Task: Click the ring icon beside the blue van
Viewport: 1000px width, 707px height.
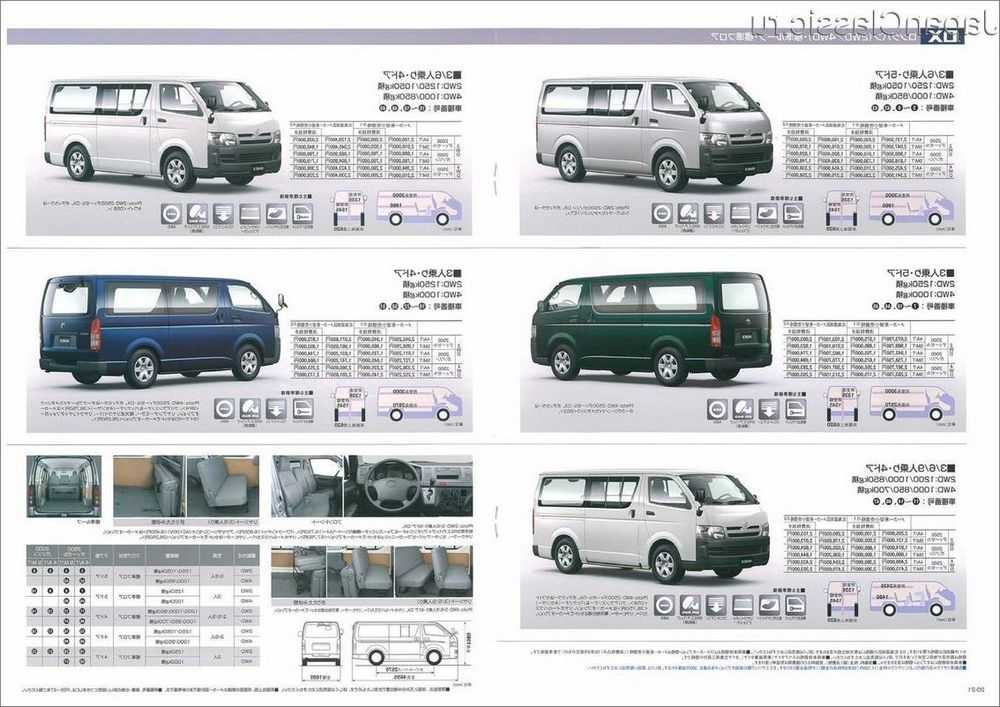Action: tap(224, 409)
